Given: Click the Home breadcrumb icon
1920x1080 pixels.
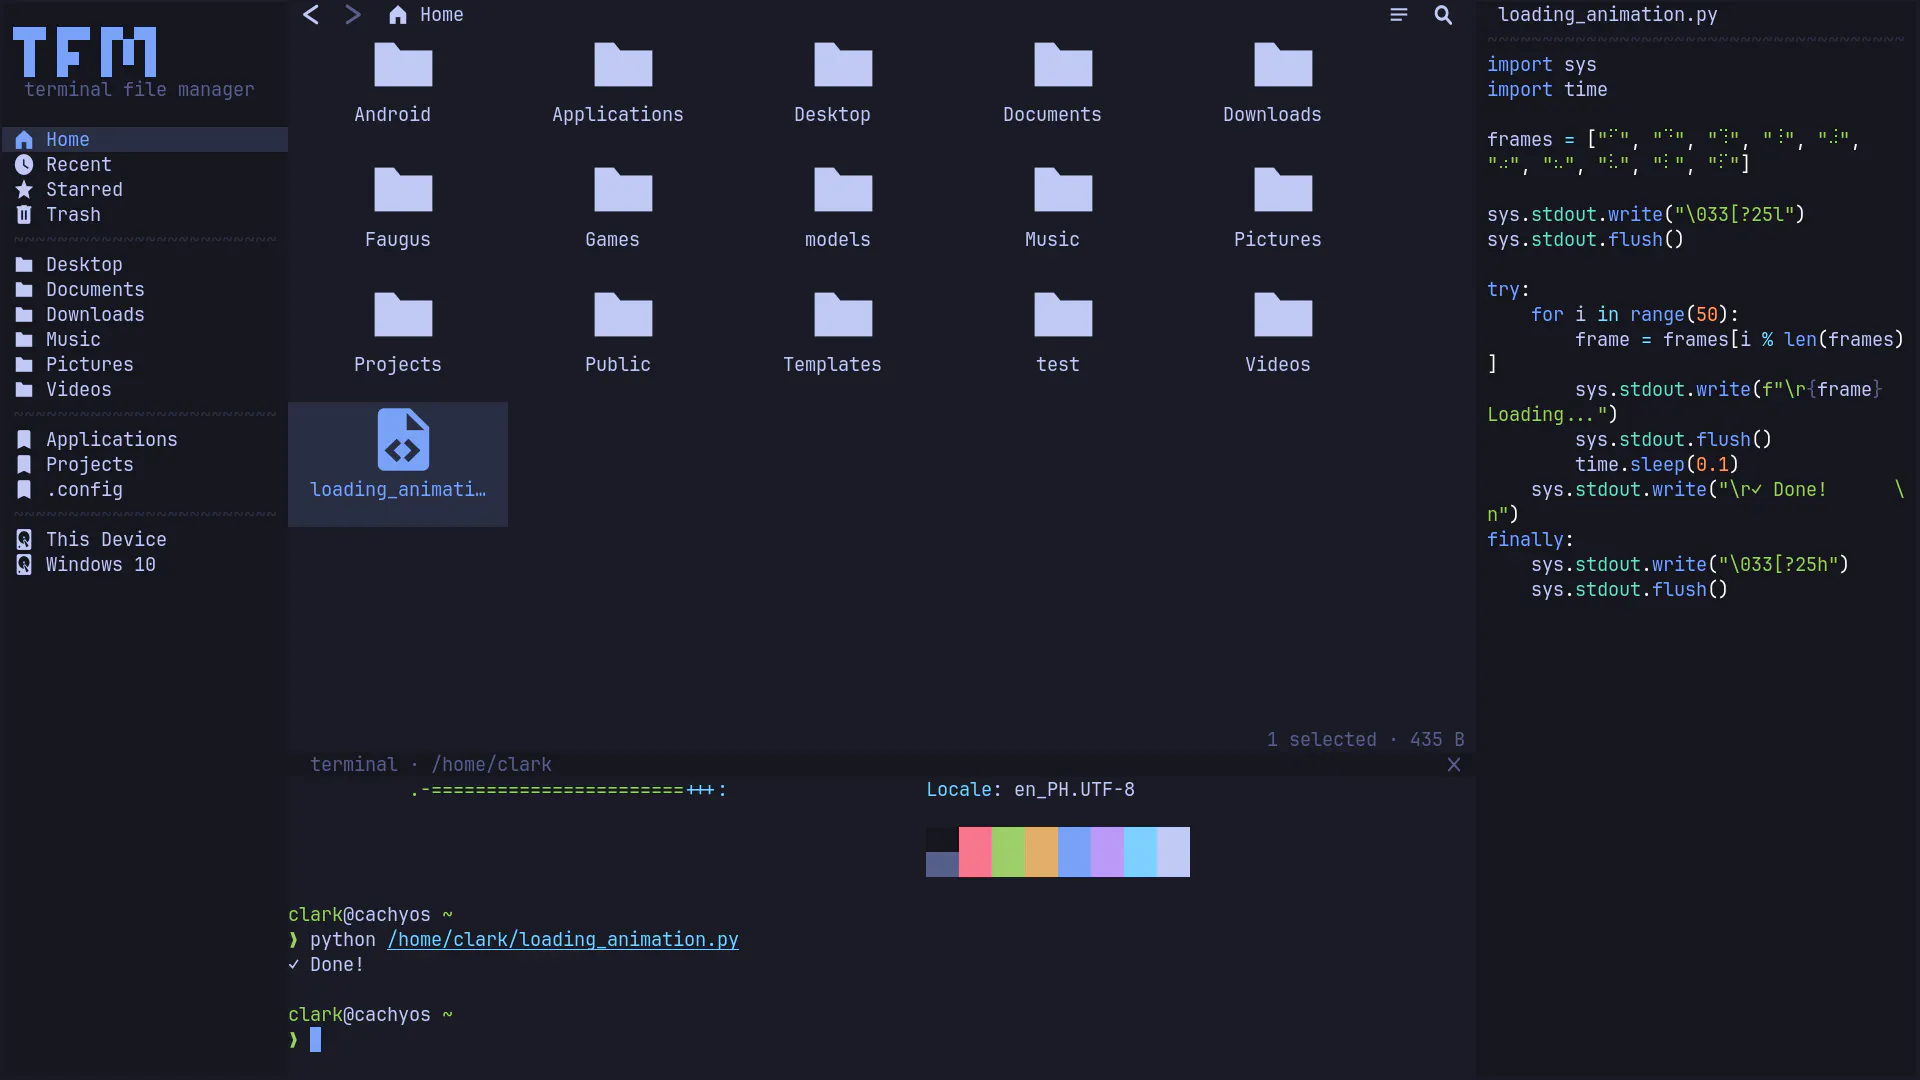Looking at the screenshot, I should (398, 15).
